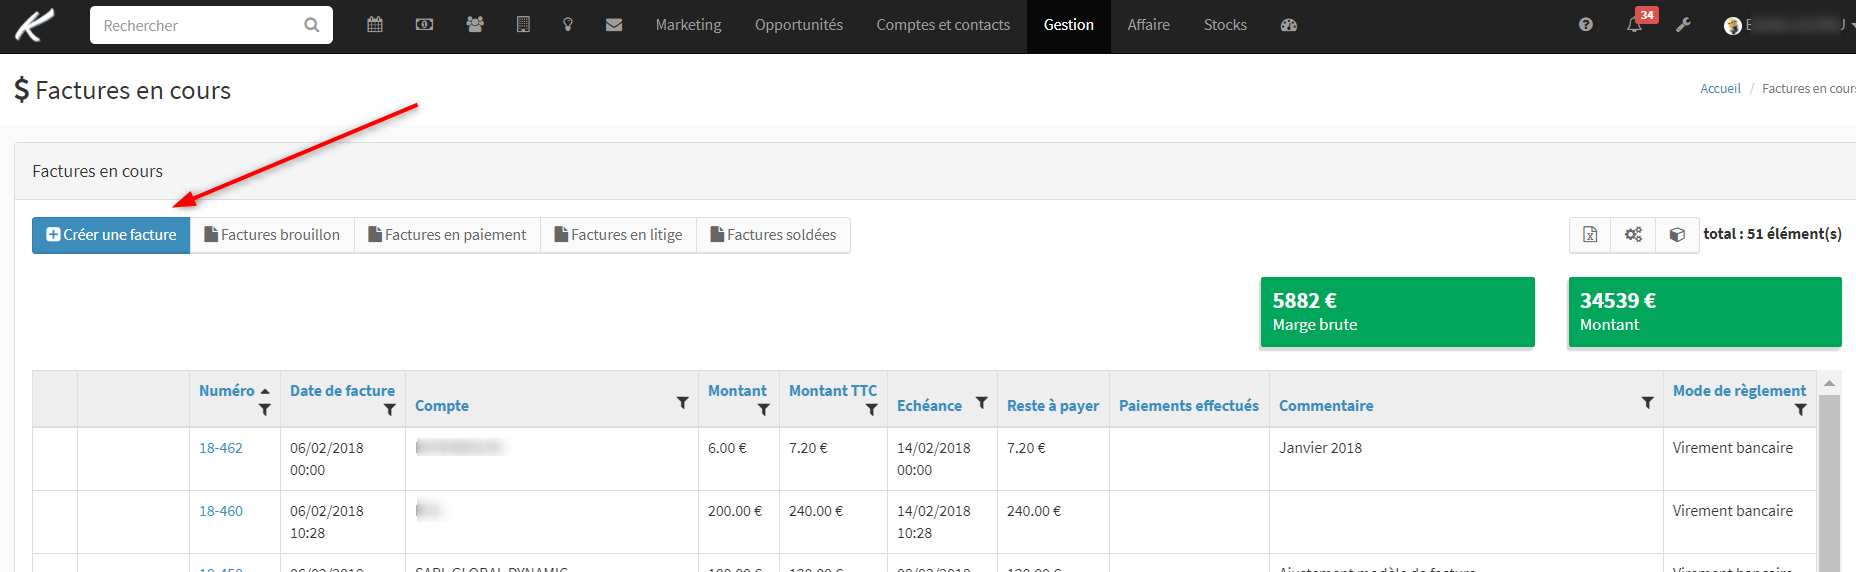Filter the Date de facture column
1856x572 pixels.
click(390, 410)
